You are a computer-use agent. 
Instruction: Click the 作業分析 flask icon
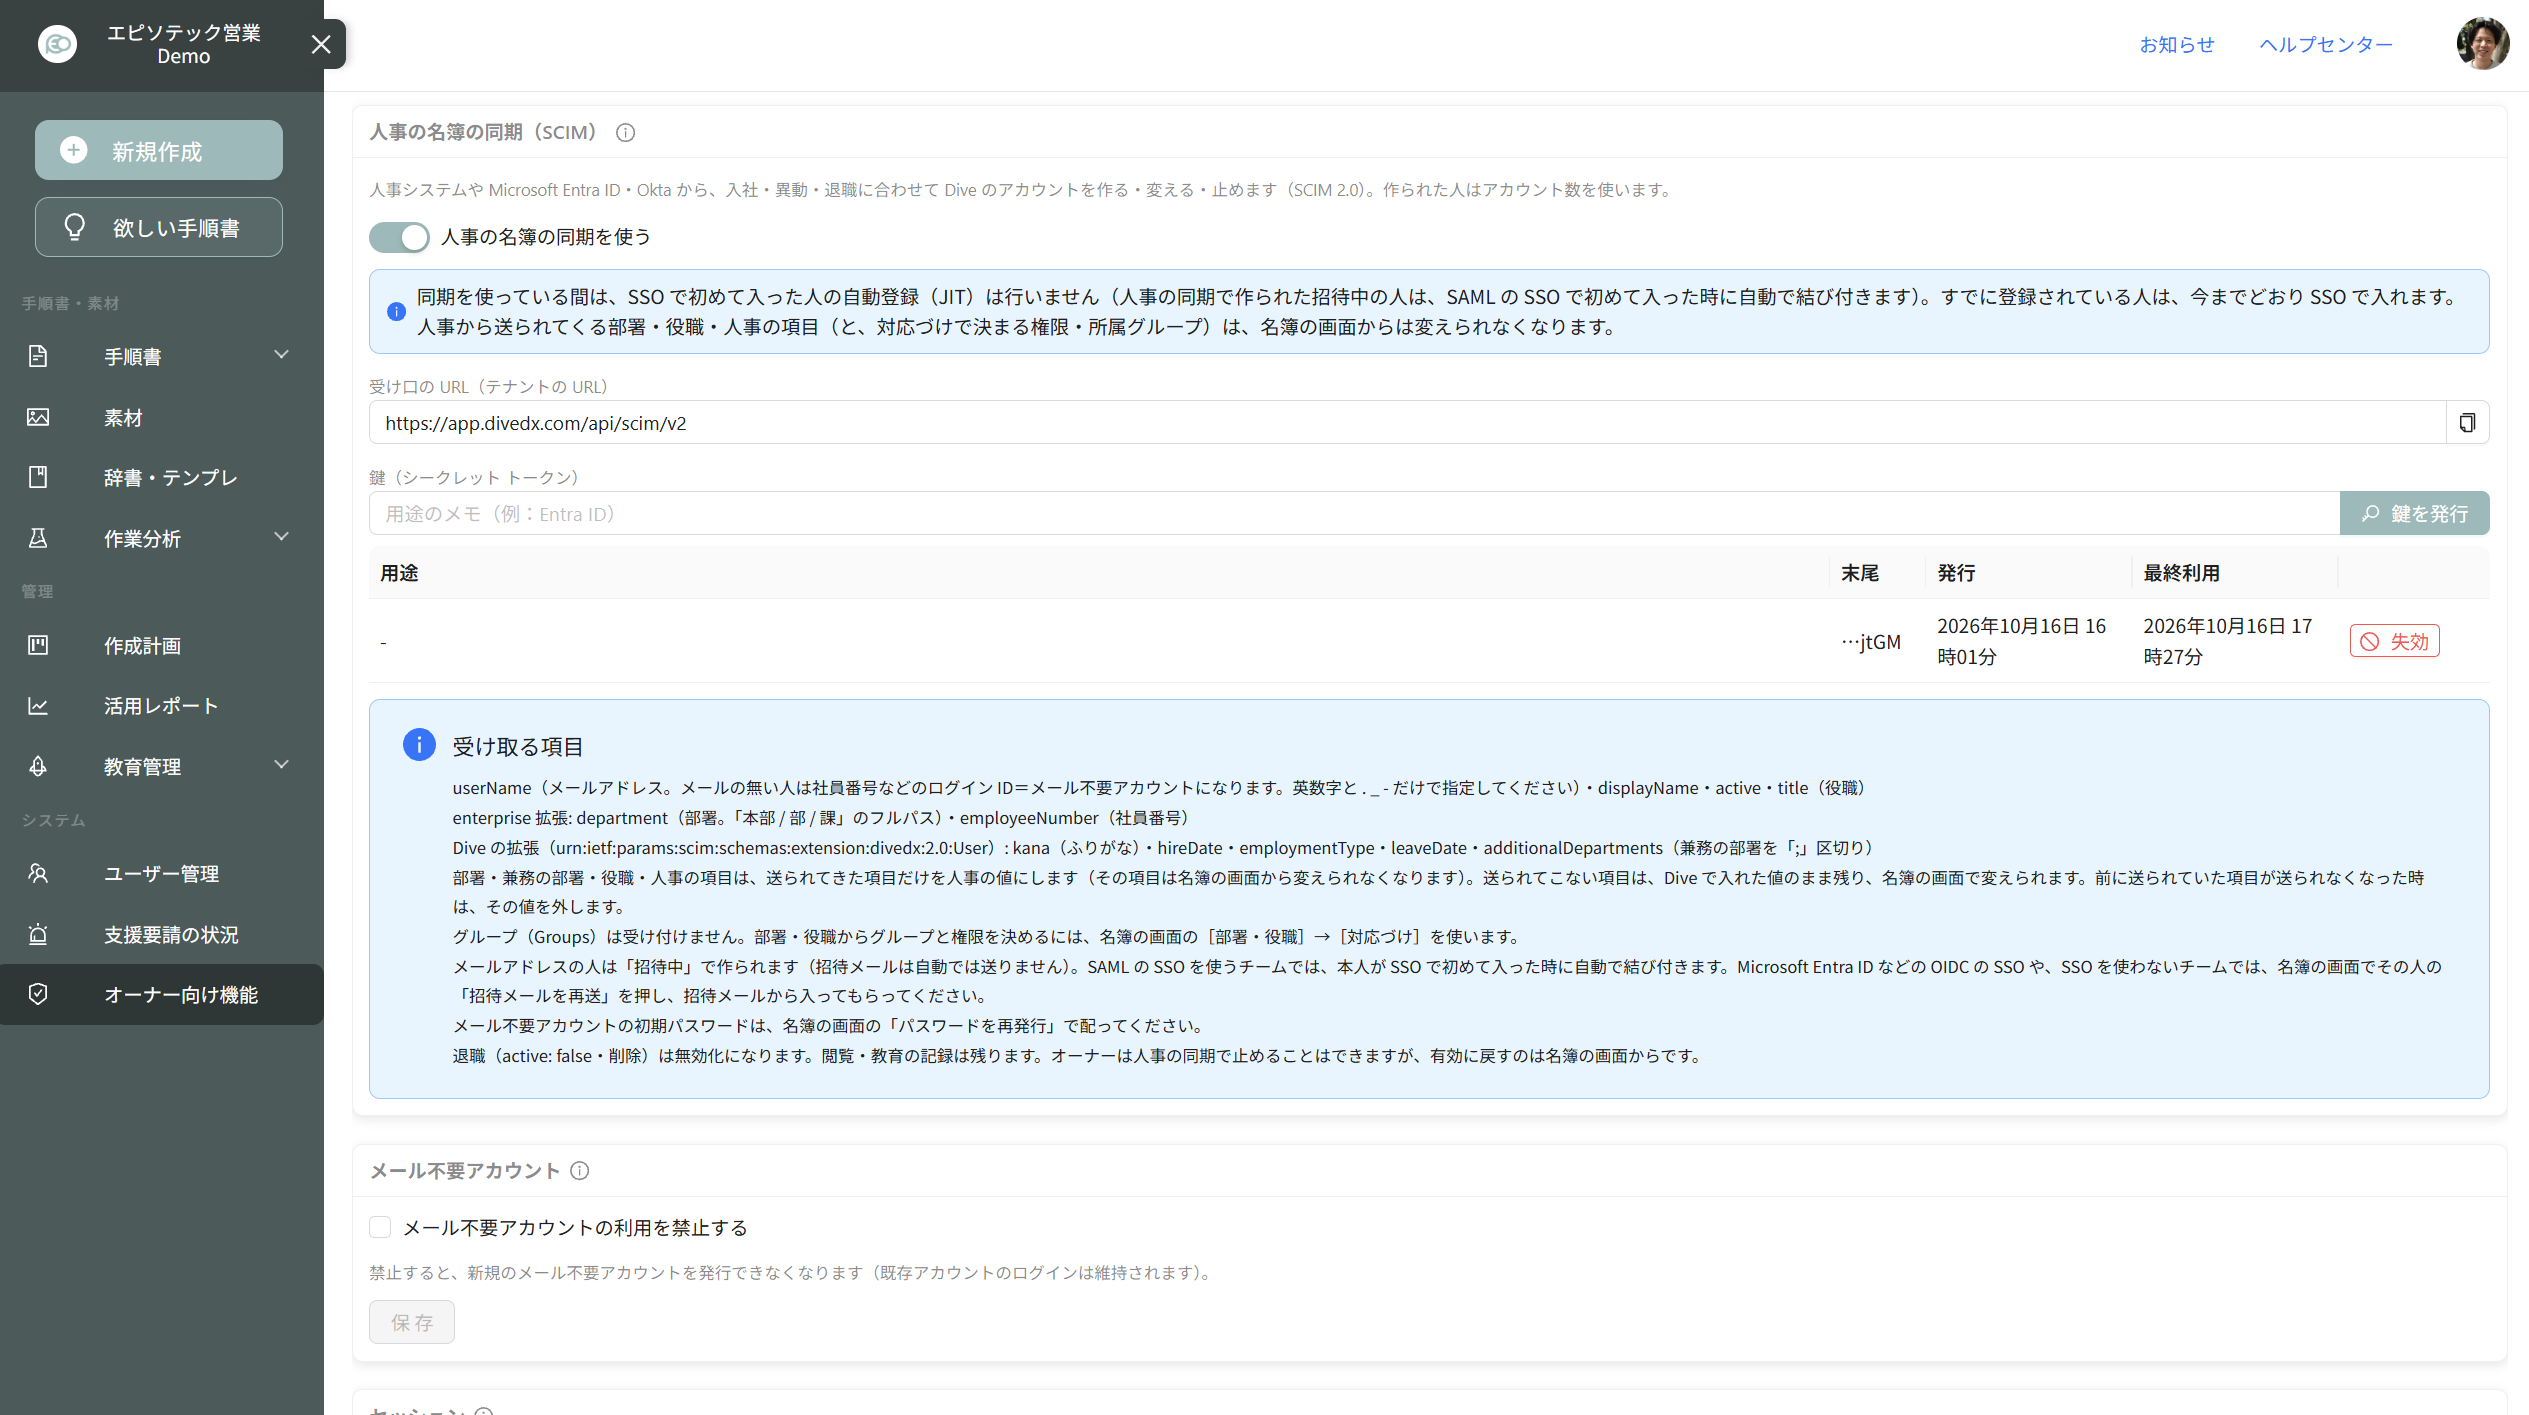point(38,538)
